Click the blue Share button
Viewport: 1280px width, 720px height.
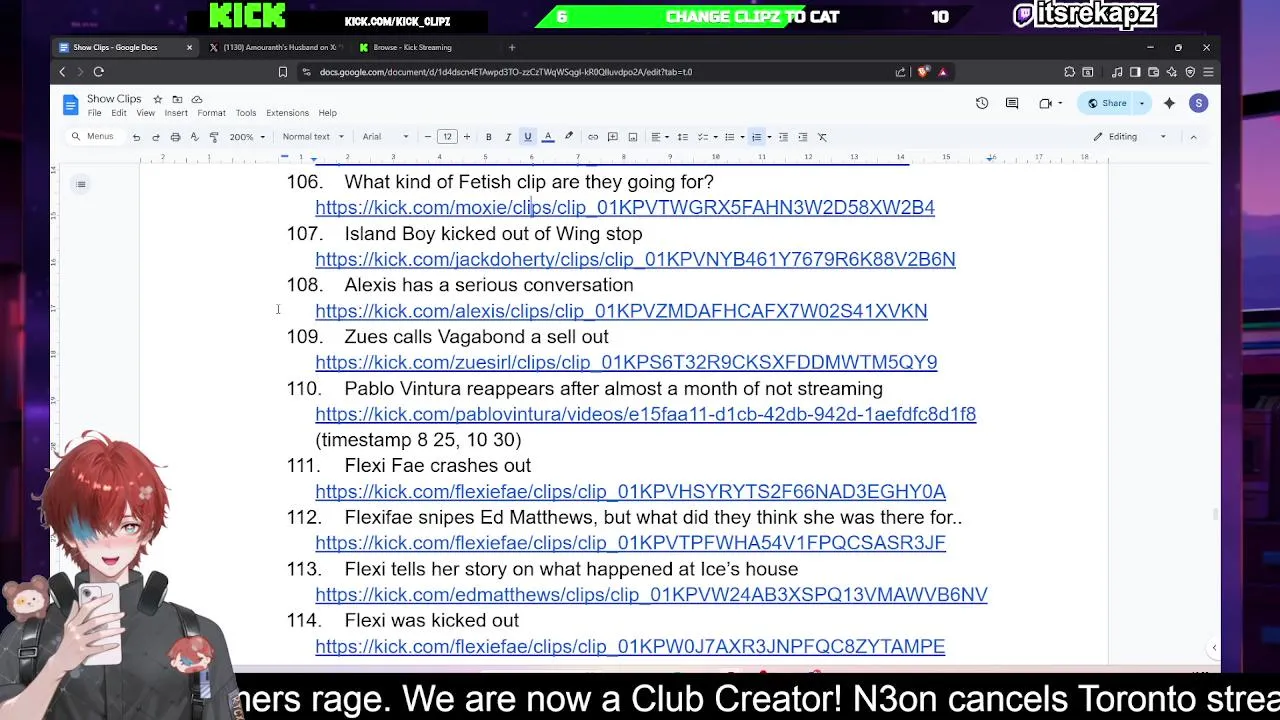click(1107, 103)
